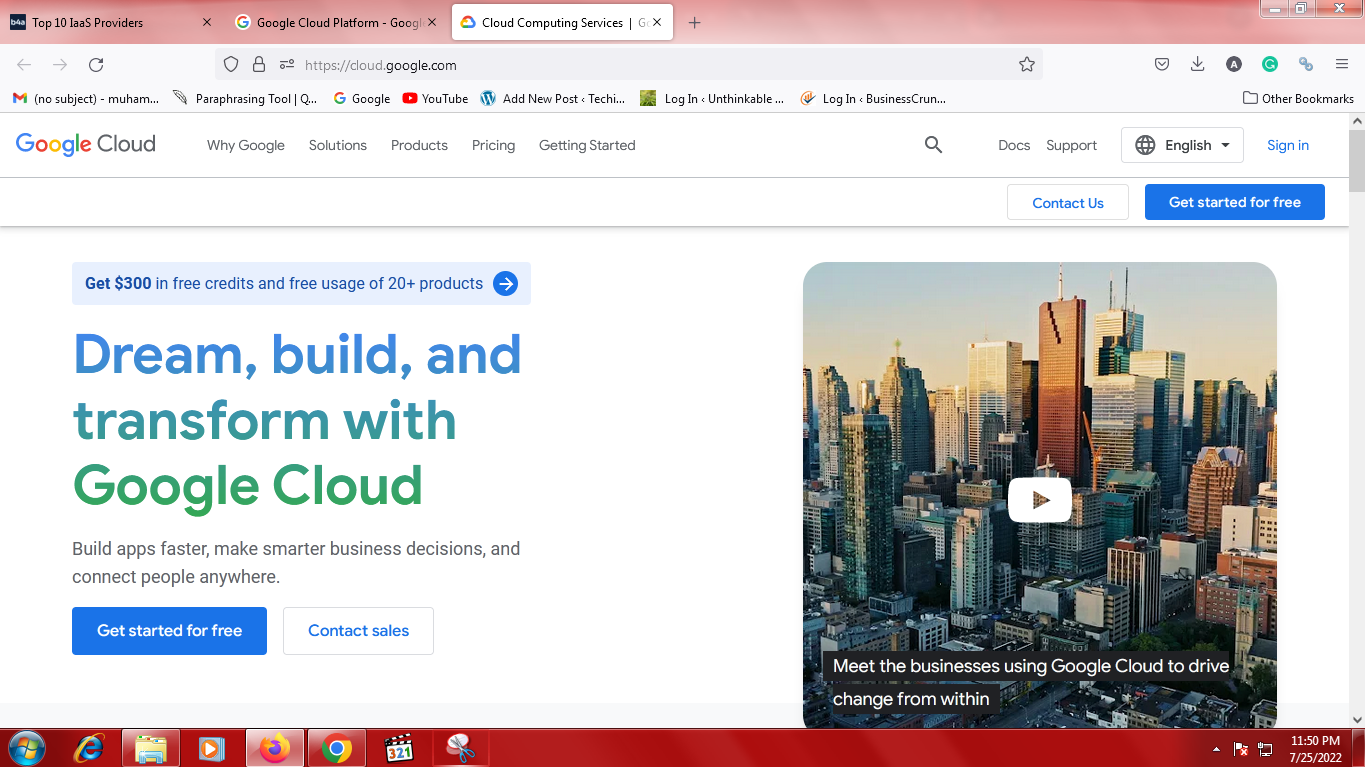Open Windows Explorer folder from taskbar

click(151, 748)
